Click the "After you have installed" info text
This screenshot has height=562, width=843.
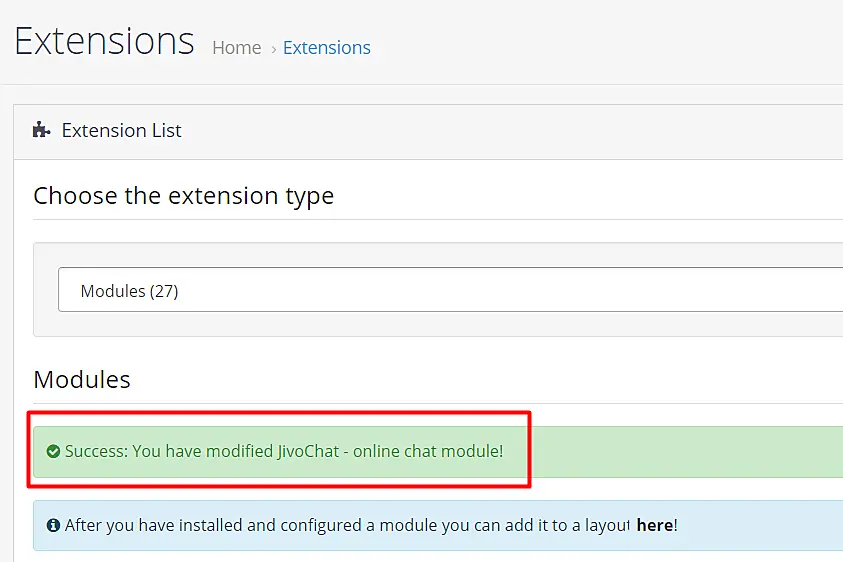(x=200, y=525)
